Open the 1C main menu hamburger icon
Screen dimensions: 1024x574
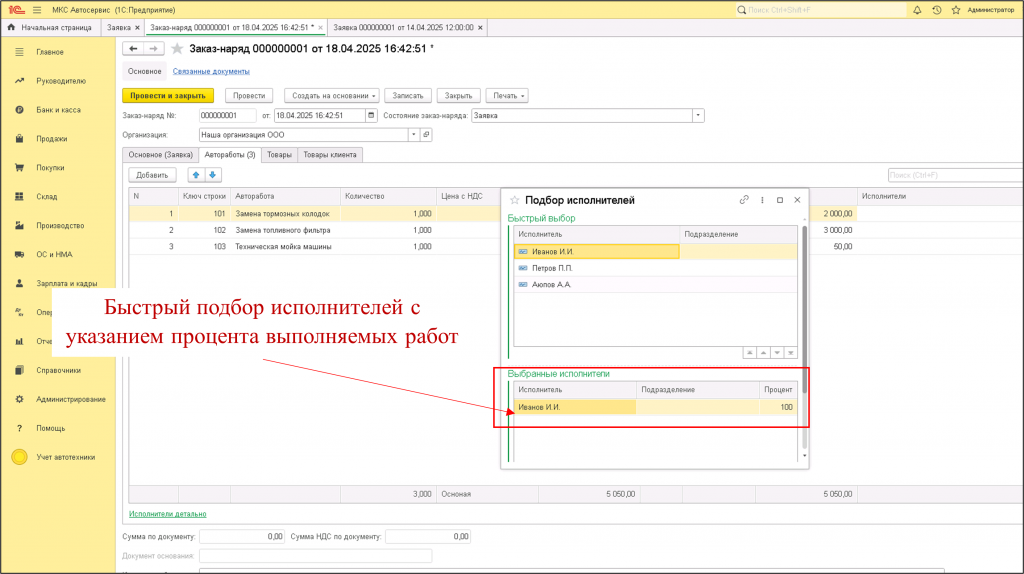point(37,10)
